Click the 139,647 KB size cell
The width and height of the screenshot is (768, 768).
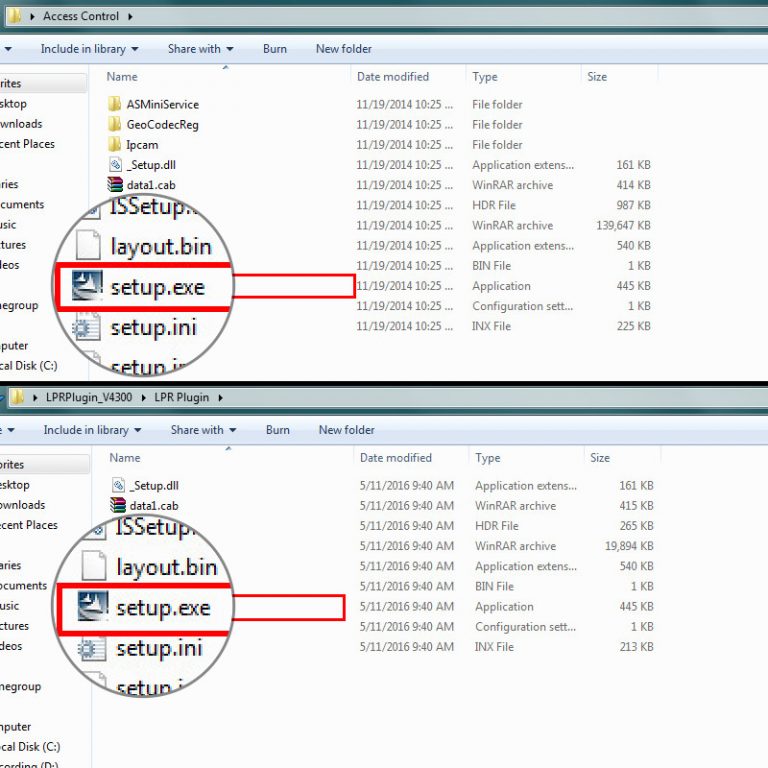click(x=623, y=225)
